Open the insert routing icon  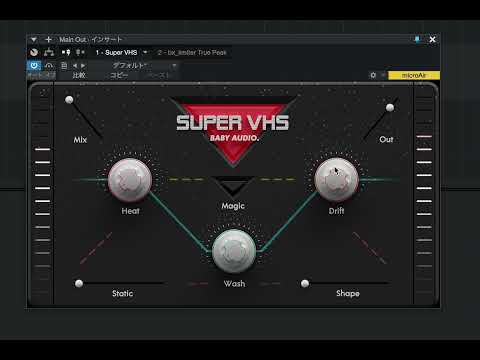coord(49,52)
